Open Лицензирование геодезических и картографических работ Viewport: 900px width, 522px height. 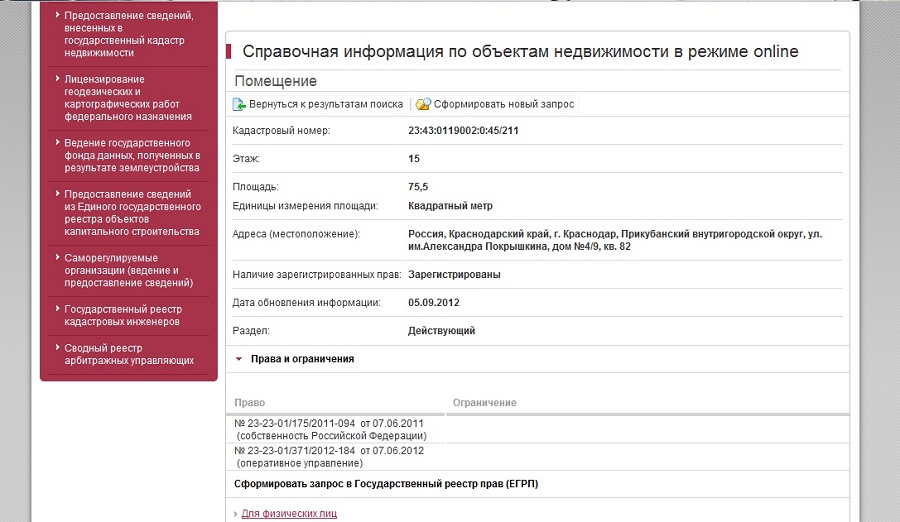point(128,98)
